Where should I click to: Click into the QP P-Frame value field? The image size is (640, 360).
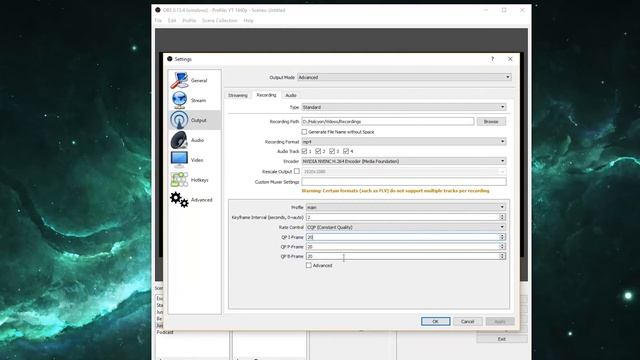coord(402,247)
